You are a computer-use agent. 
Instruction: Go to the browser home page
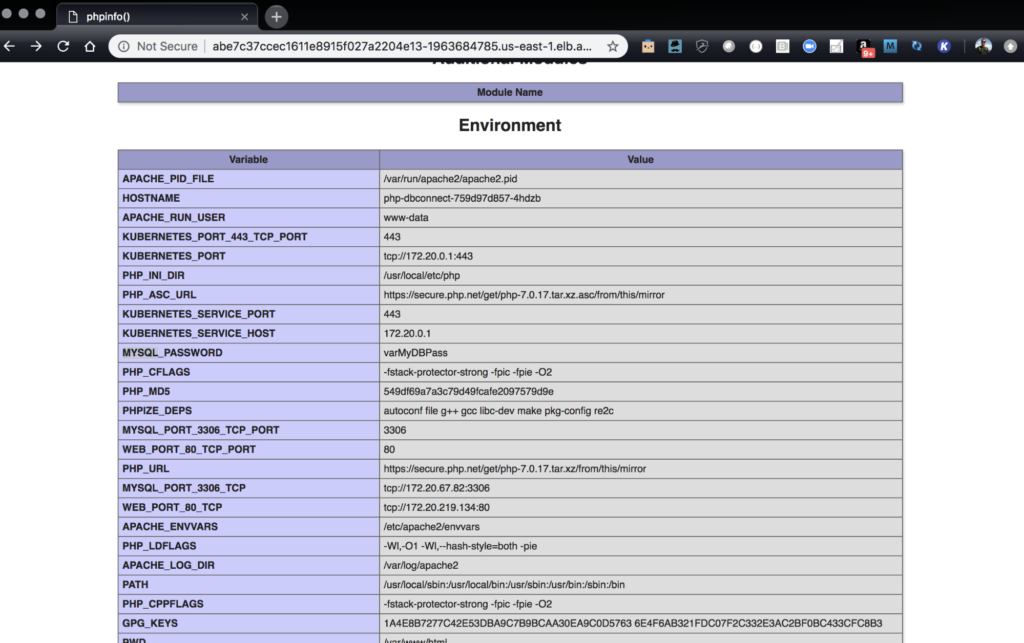tap(89, 46)
